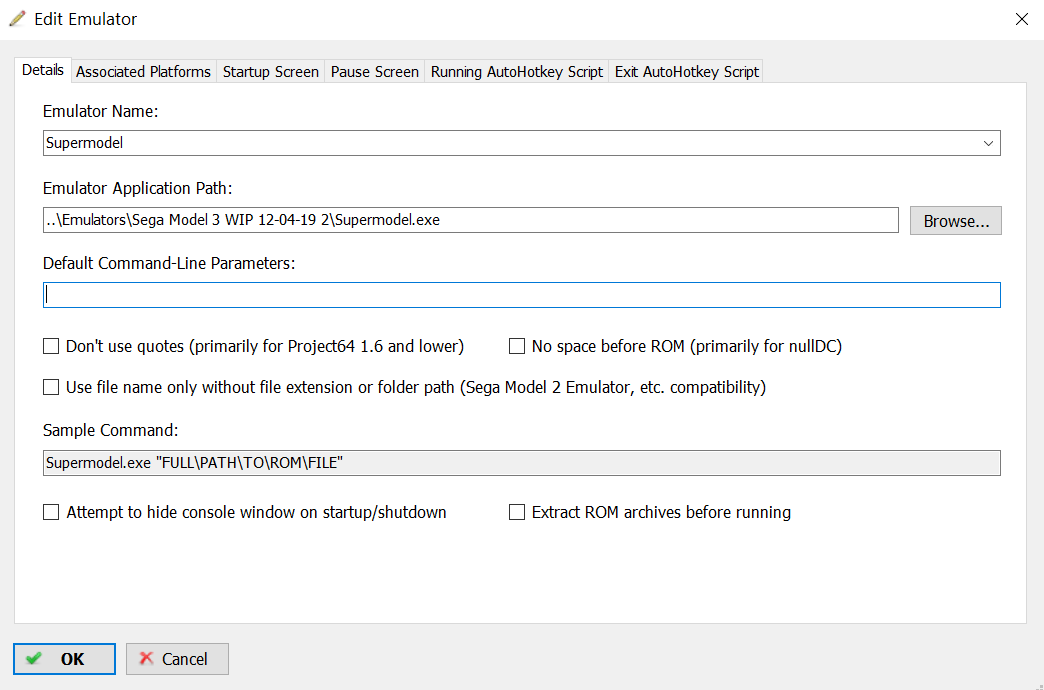Click the pencil icon in title bar
This screenshot has height=690, width=1044.
(x=17, y=19)
